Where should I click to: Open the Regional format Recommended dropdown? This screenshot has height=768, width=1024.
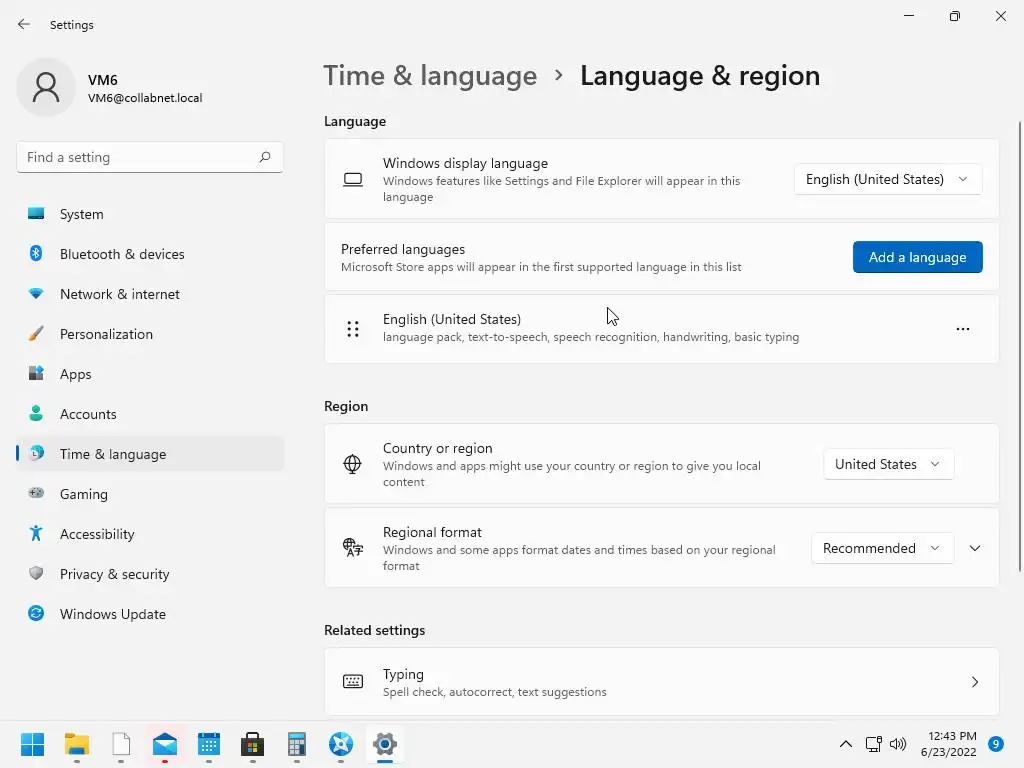coord(882,548)
